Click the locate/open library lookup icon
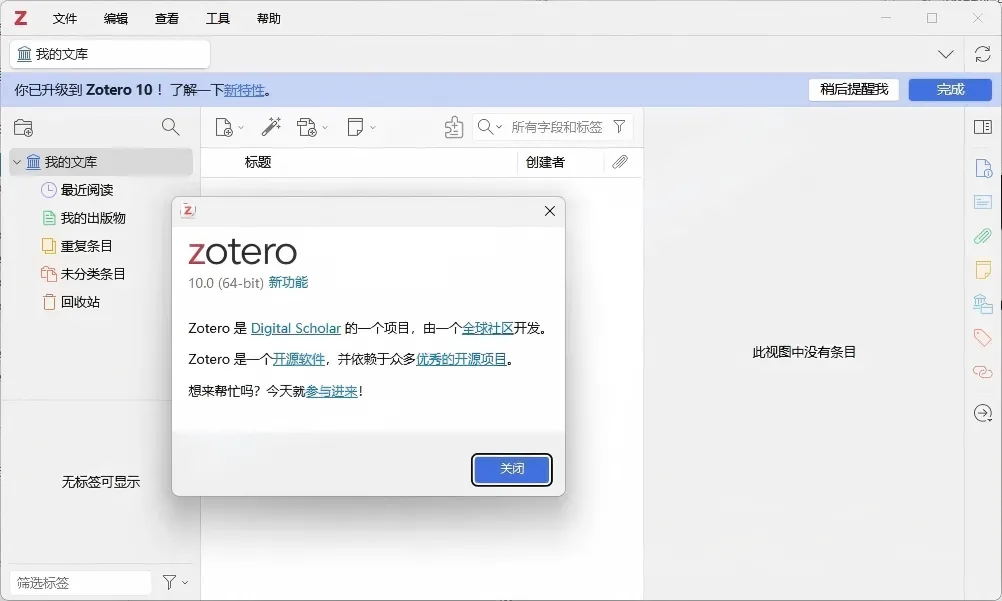1002x601 pixels. point(454,127)
